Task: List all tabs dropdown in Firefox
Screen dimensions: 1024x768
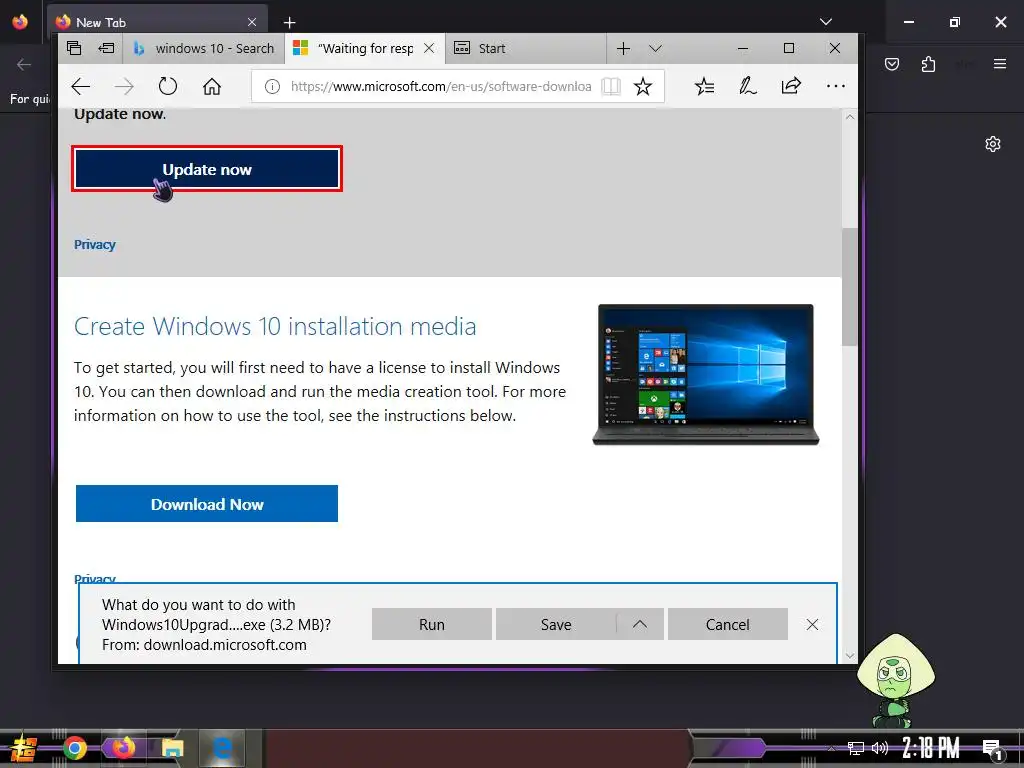Action: (826, 22)
